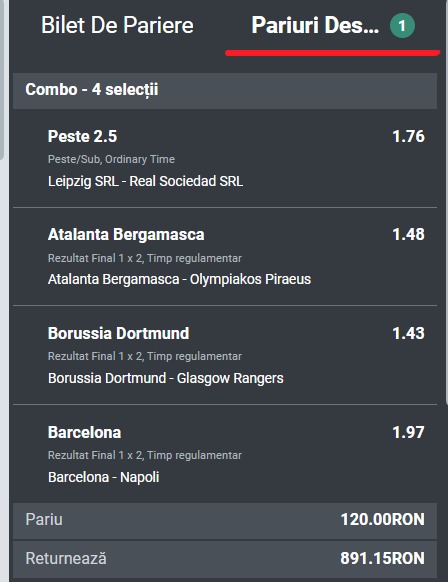448x582 pixels.
Task: Click the 1.48 odds value
Action: [x=408, y=235]
